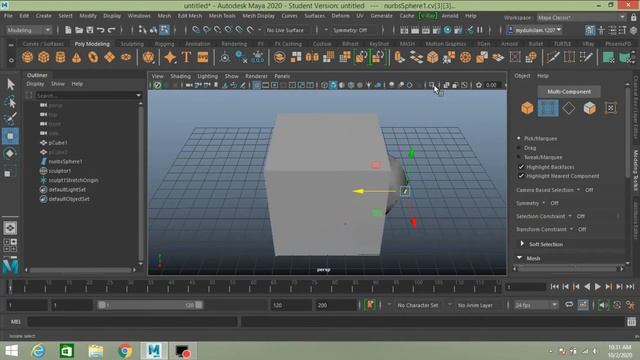Screen dimensions: 640x360
Task: Activate the Rotate tool in toolbox
Action: click(11, 153)
